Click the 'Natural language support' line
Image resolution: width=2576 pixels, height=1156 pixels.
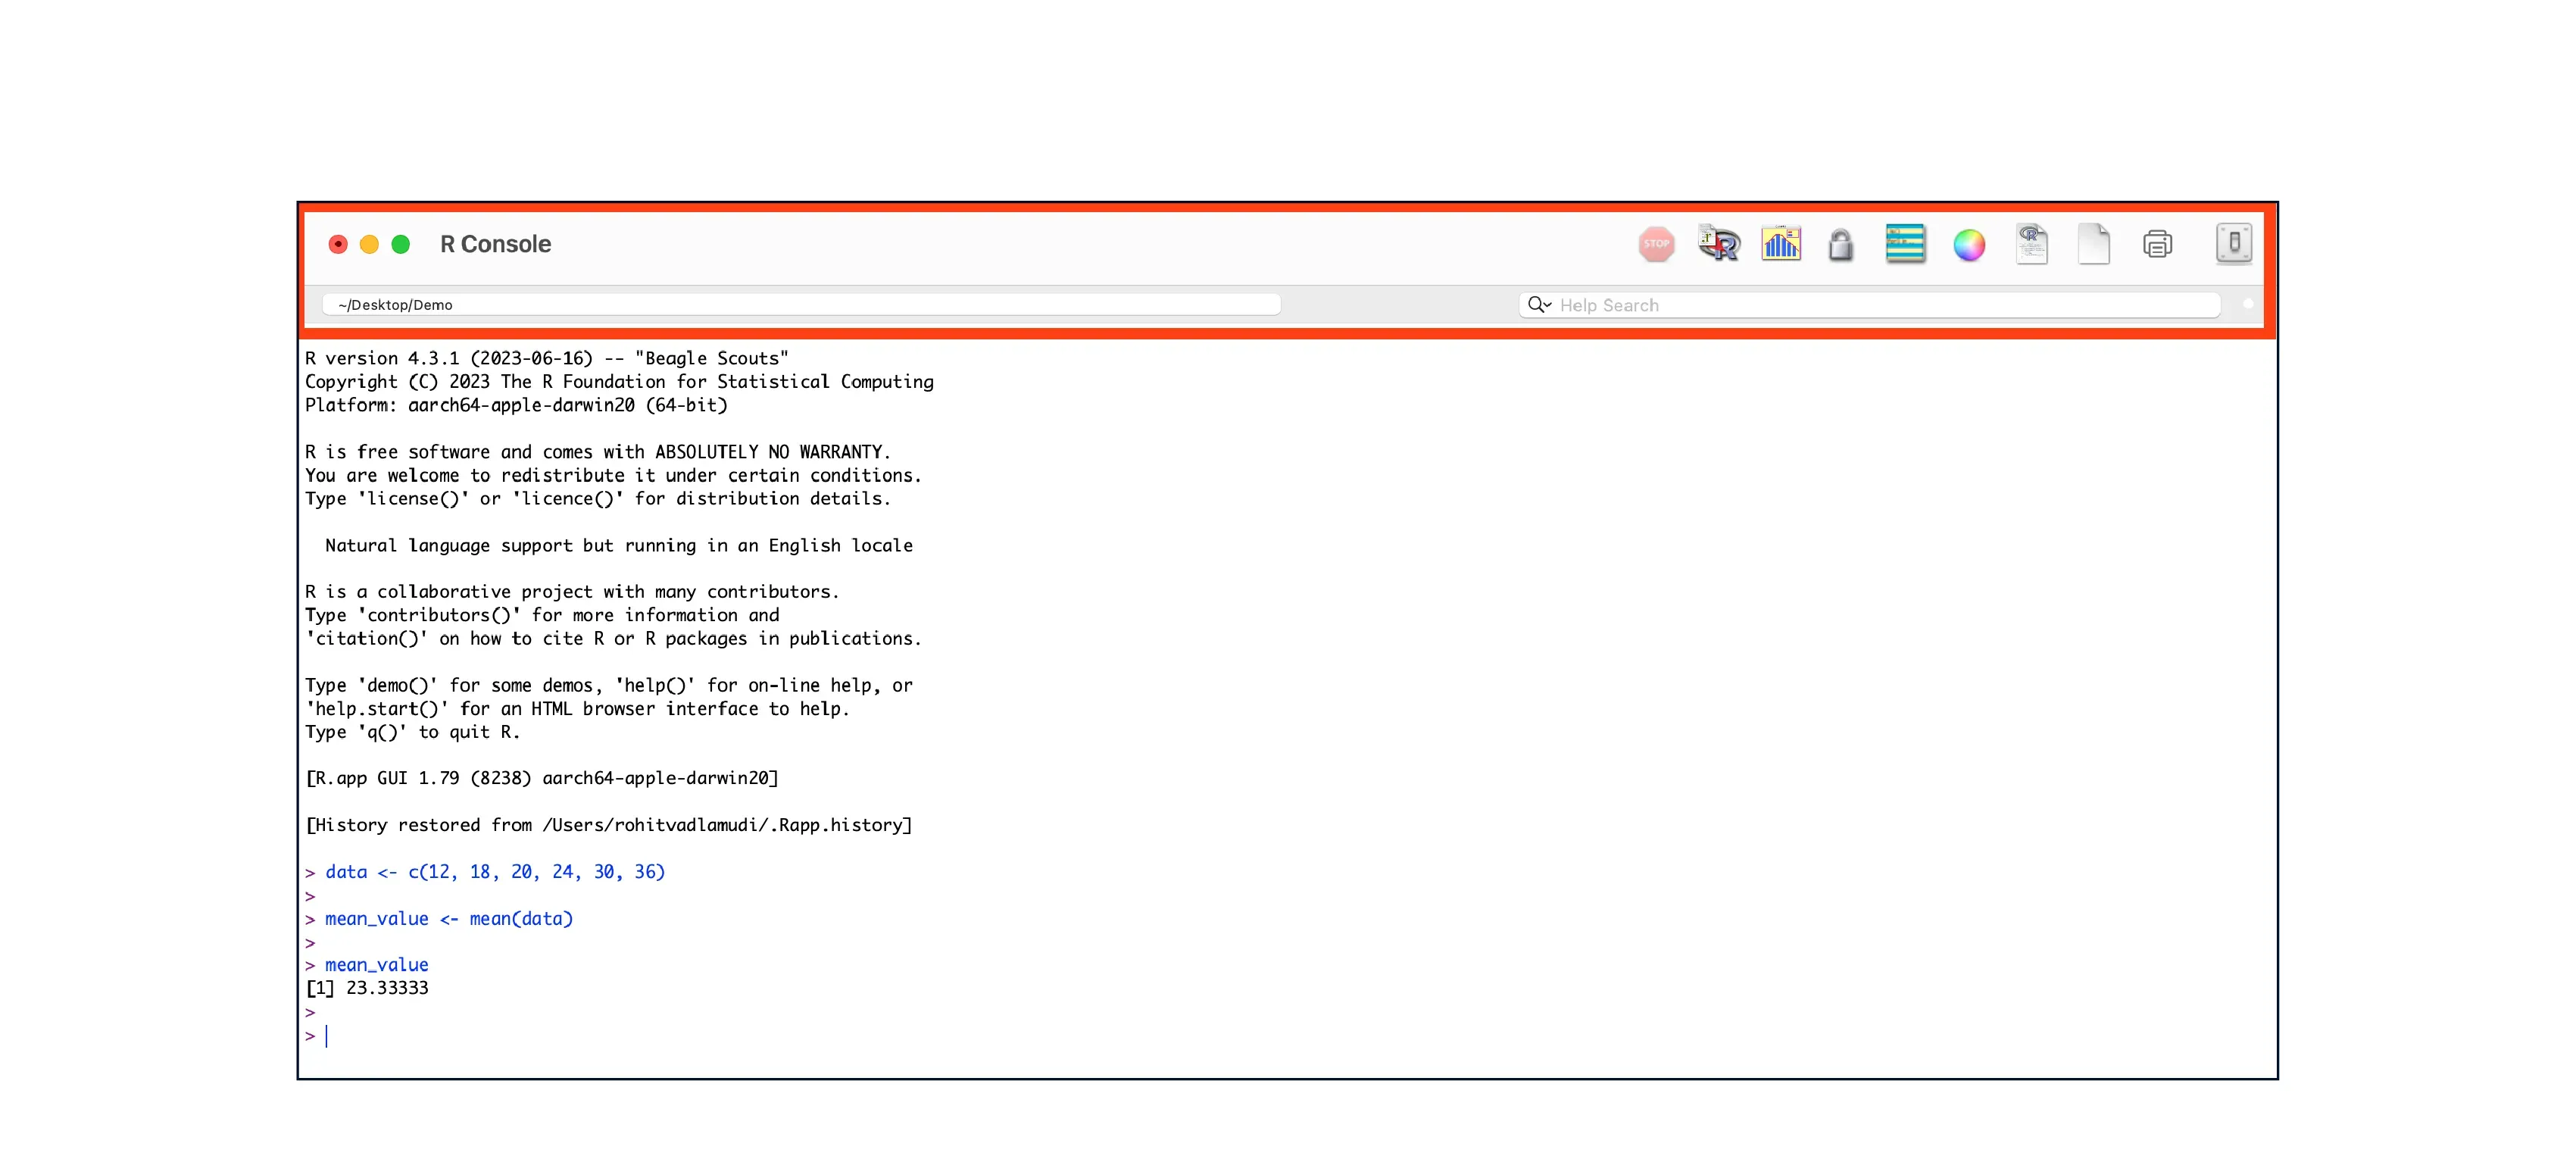click(x=619, y=545)
